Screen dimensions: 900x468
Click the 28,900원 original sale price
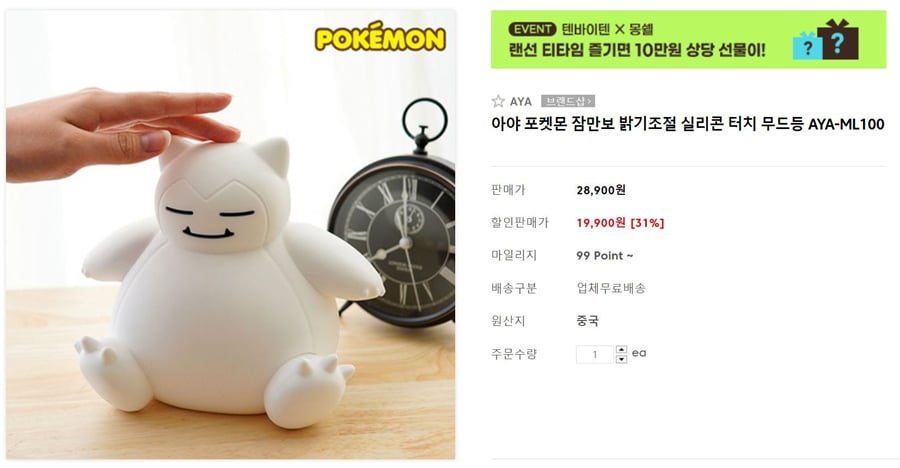(x=600, y=190)
